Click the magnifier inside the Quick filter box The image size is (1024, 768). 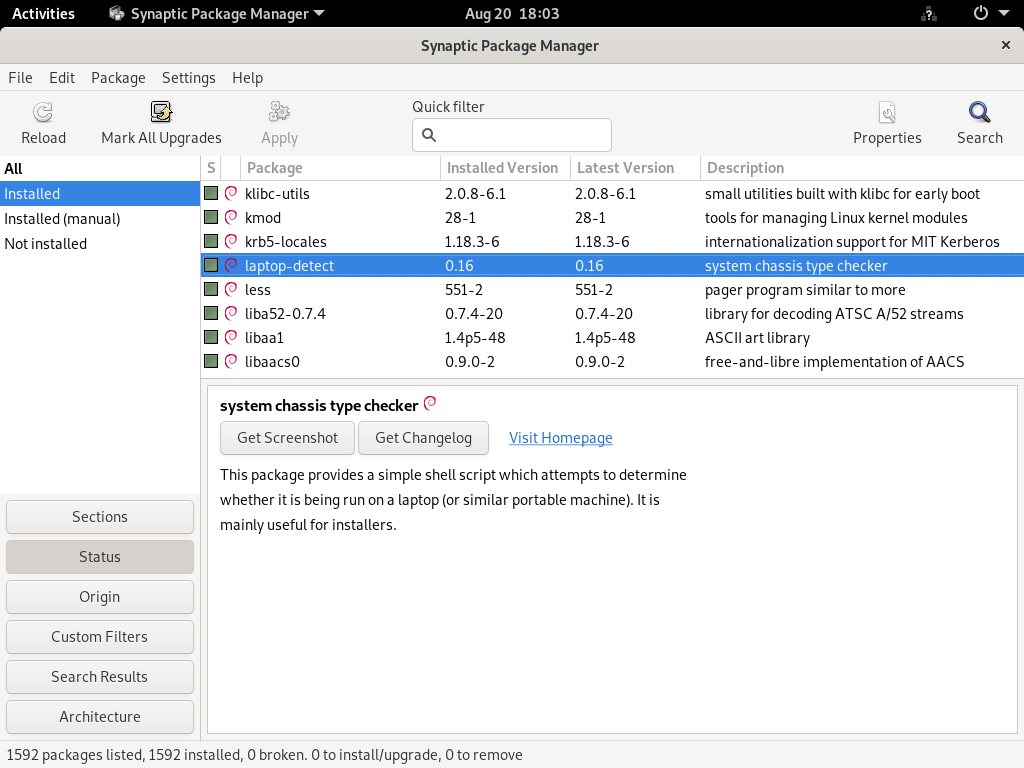429,135
